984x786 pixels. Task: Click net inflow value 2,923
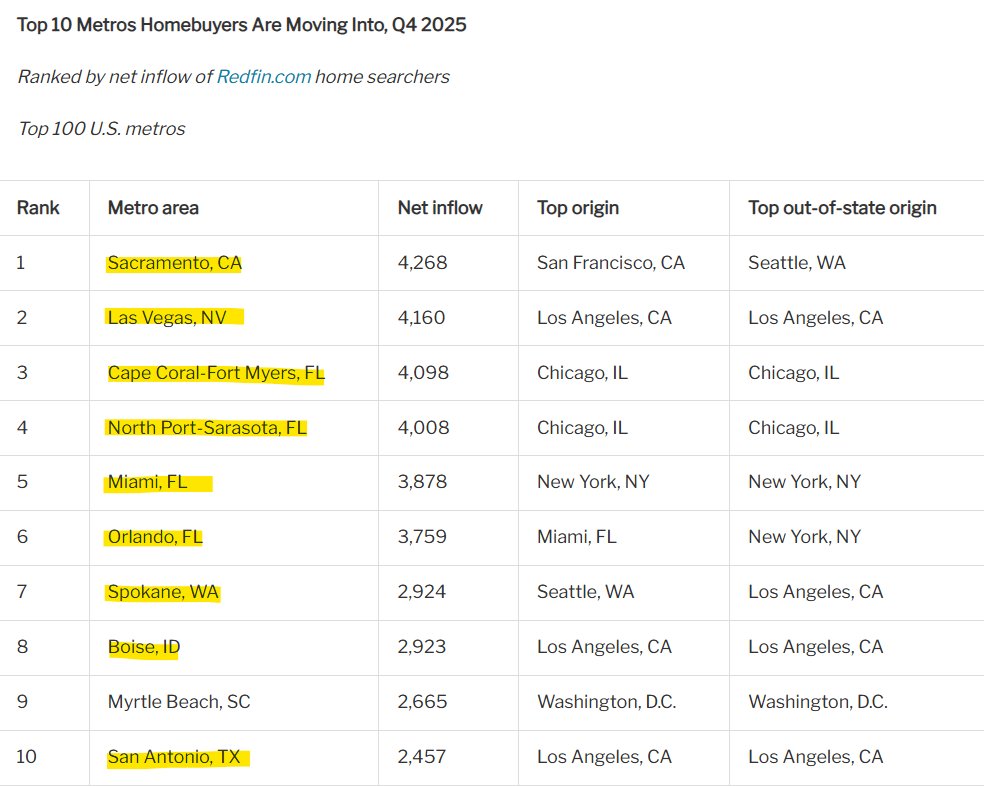[422, 647]
